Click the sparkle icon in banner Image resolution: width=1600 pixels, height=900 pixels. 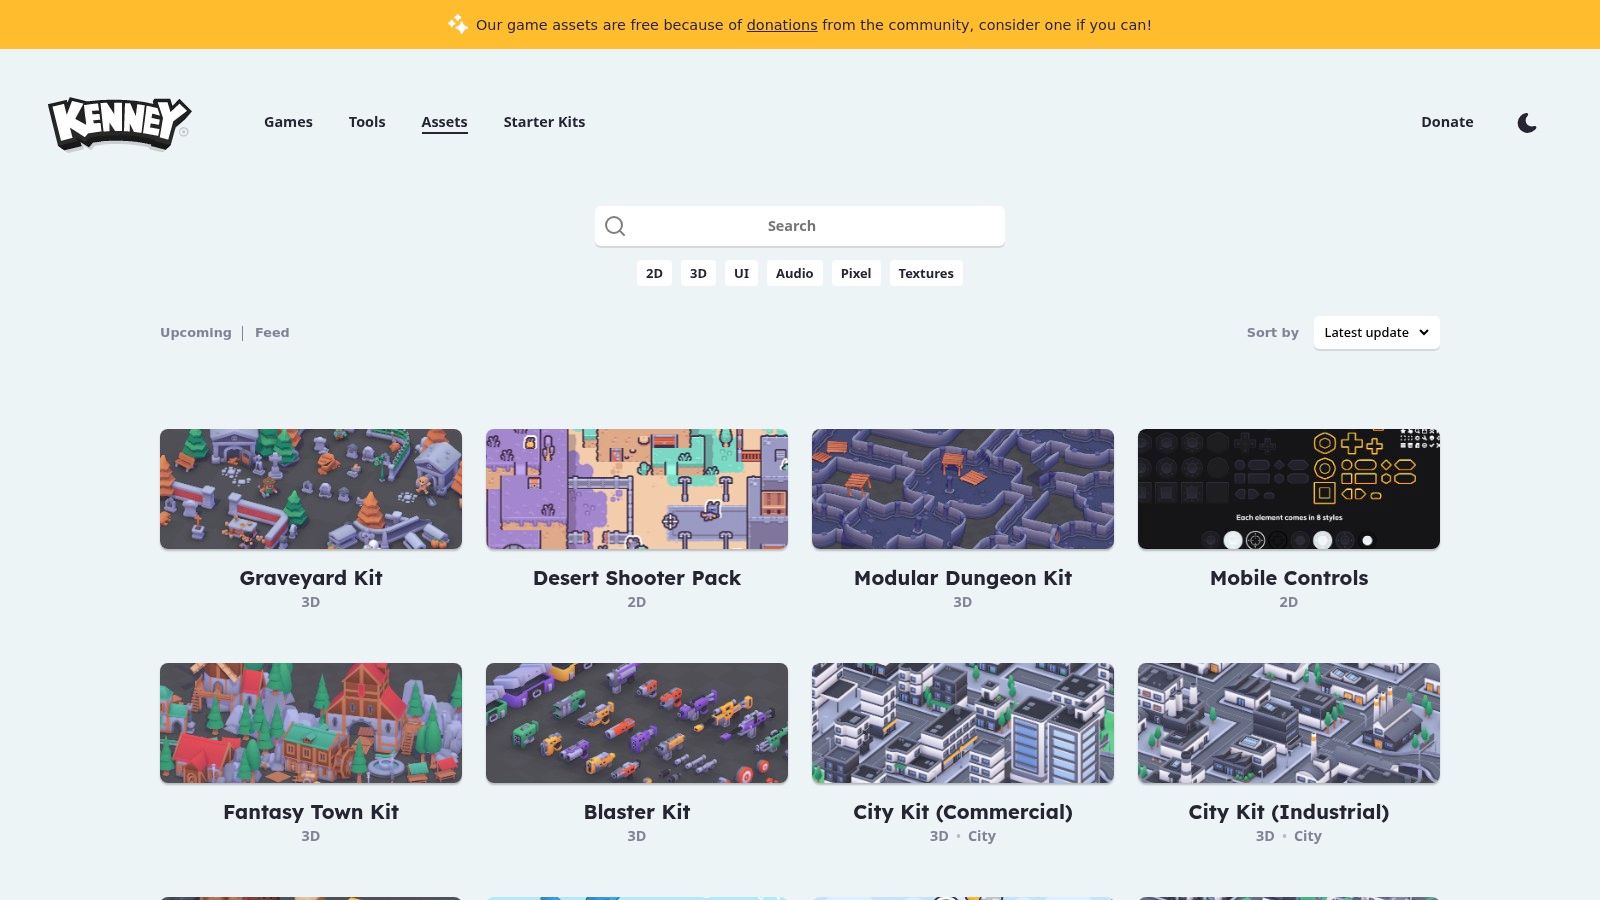point(458,25)
